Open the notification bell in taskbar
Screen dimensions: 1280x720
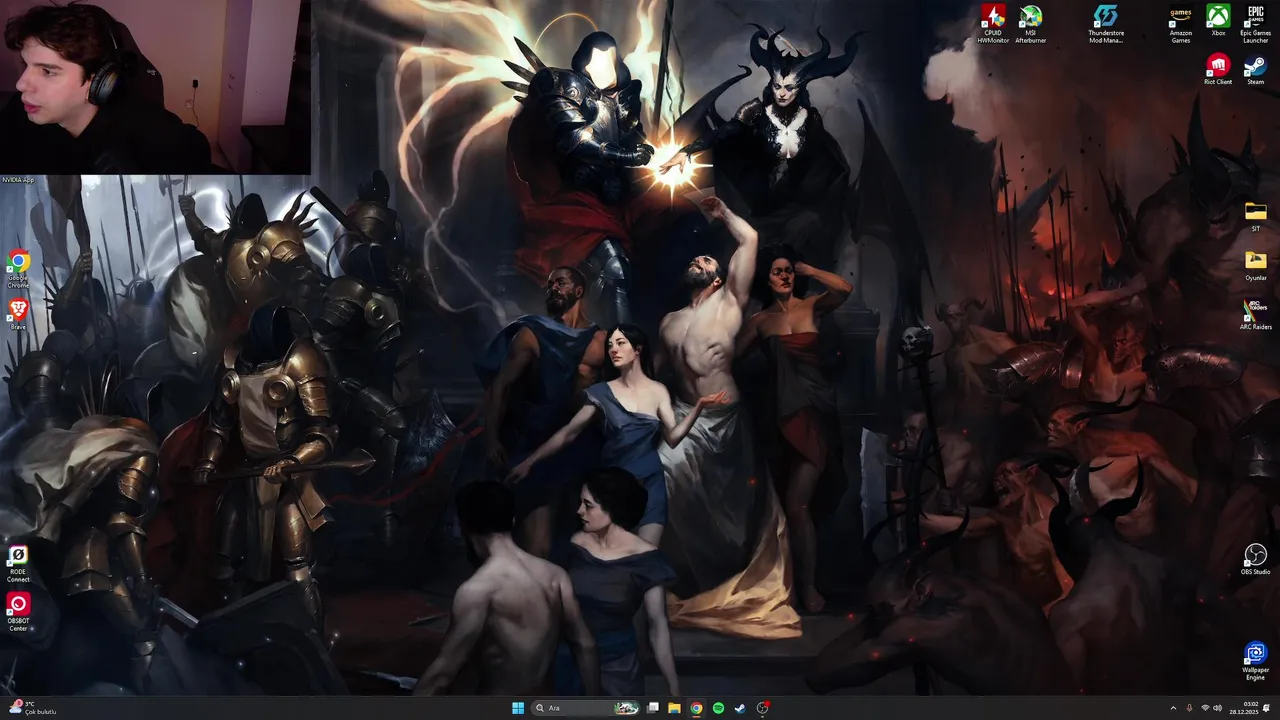click(1268, 708)
